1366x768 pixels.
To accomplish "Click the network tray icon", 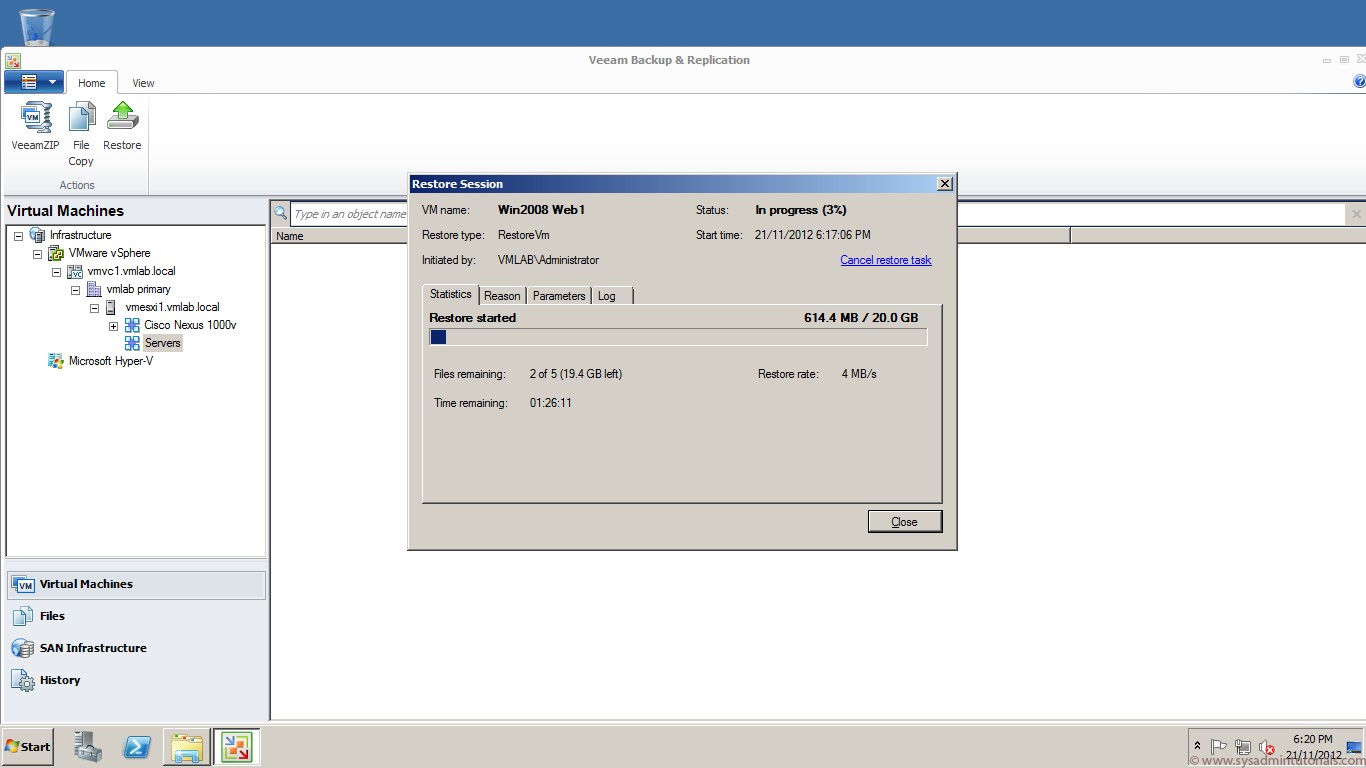I will pyautogui.click(x=1243, y=747).
